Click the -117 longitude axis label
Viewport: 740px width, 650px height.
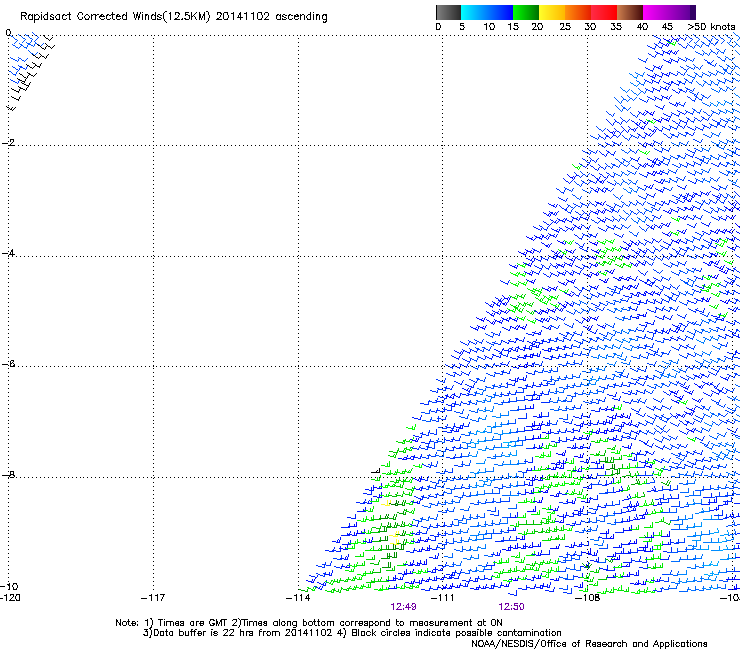(153, 598)
